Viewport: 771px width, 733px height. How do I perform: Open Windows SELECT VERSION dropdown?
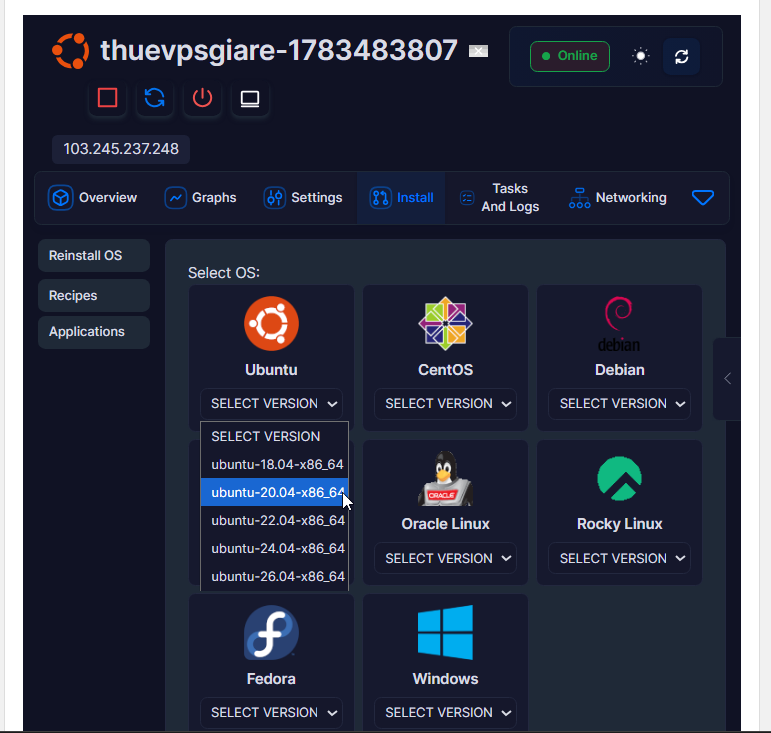445,713
